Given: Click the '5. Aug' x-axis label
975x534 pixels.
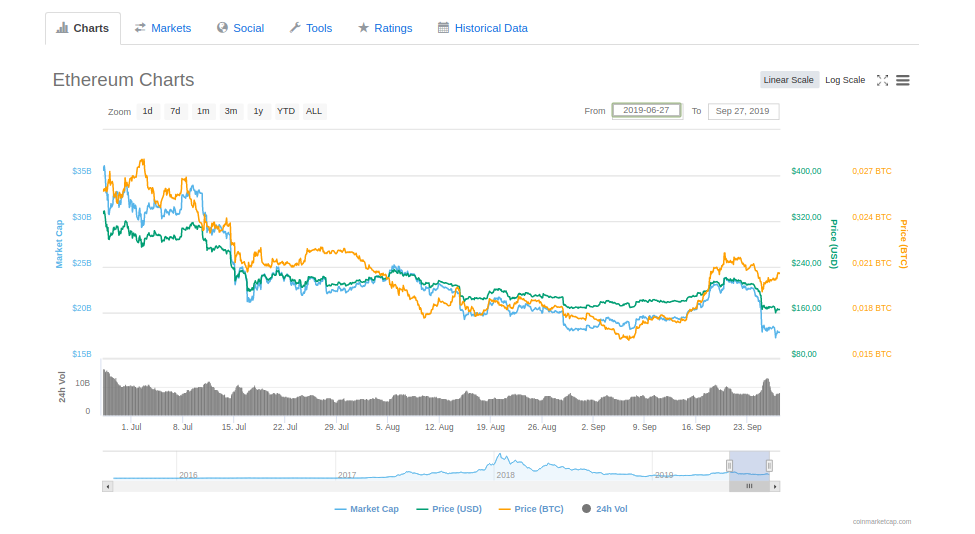Looking at the screenshot, I should tap(388, 427).
